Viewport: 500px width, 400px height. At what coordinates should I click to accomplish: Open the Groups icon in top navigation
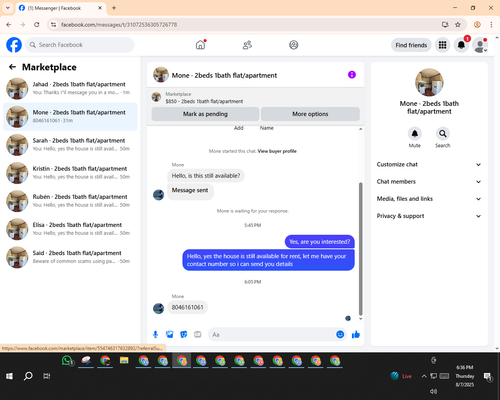pyautogui.click(x=293, y=45)
